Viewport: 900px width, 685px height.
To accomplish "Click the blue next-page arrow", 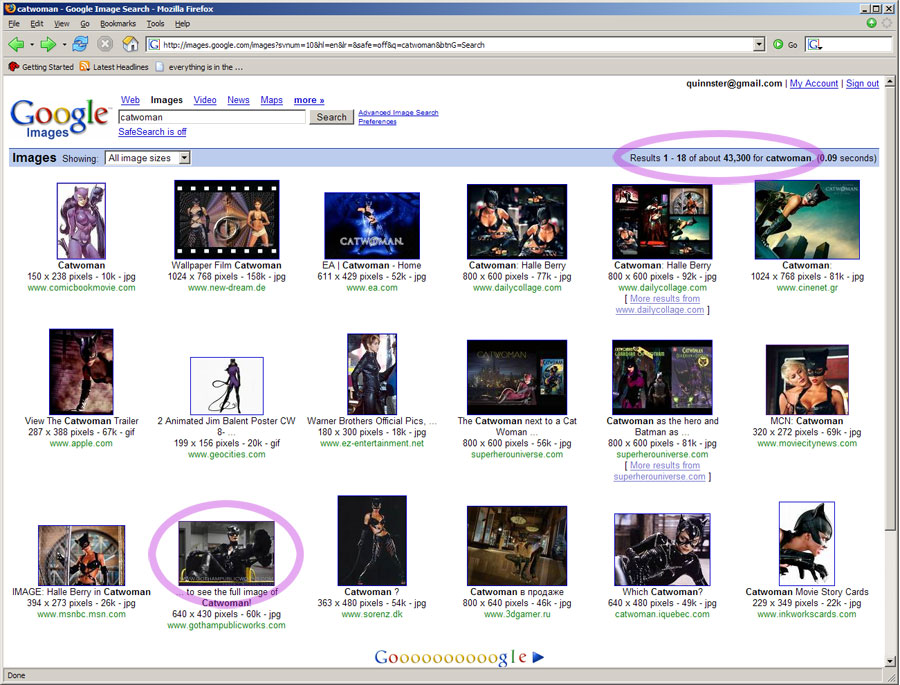I will click(x=538, y=657).
